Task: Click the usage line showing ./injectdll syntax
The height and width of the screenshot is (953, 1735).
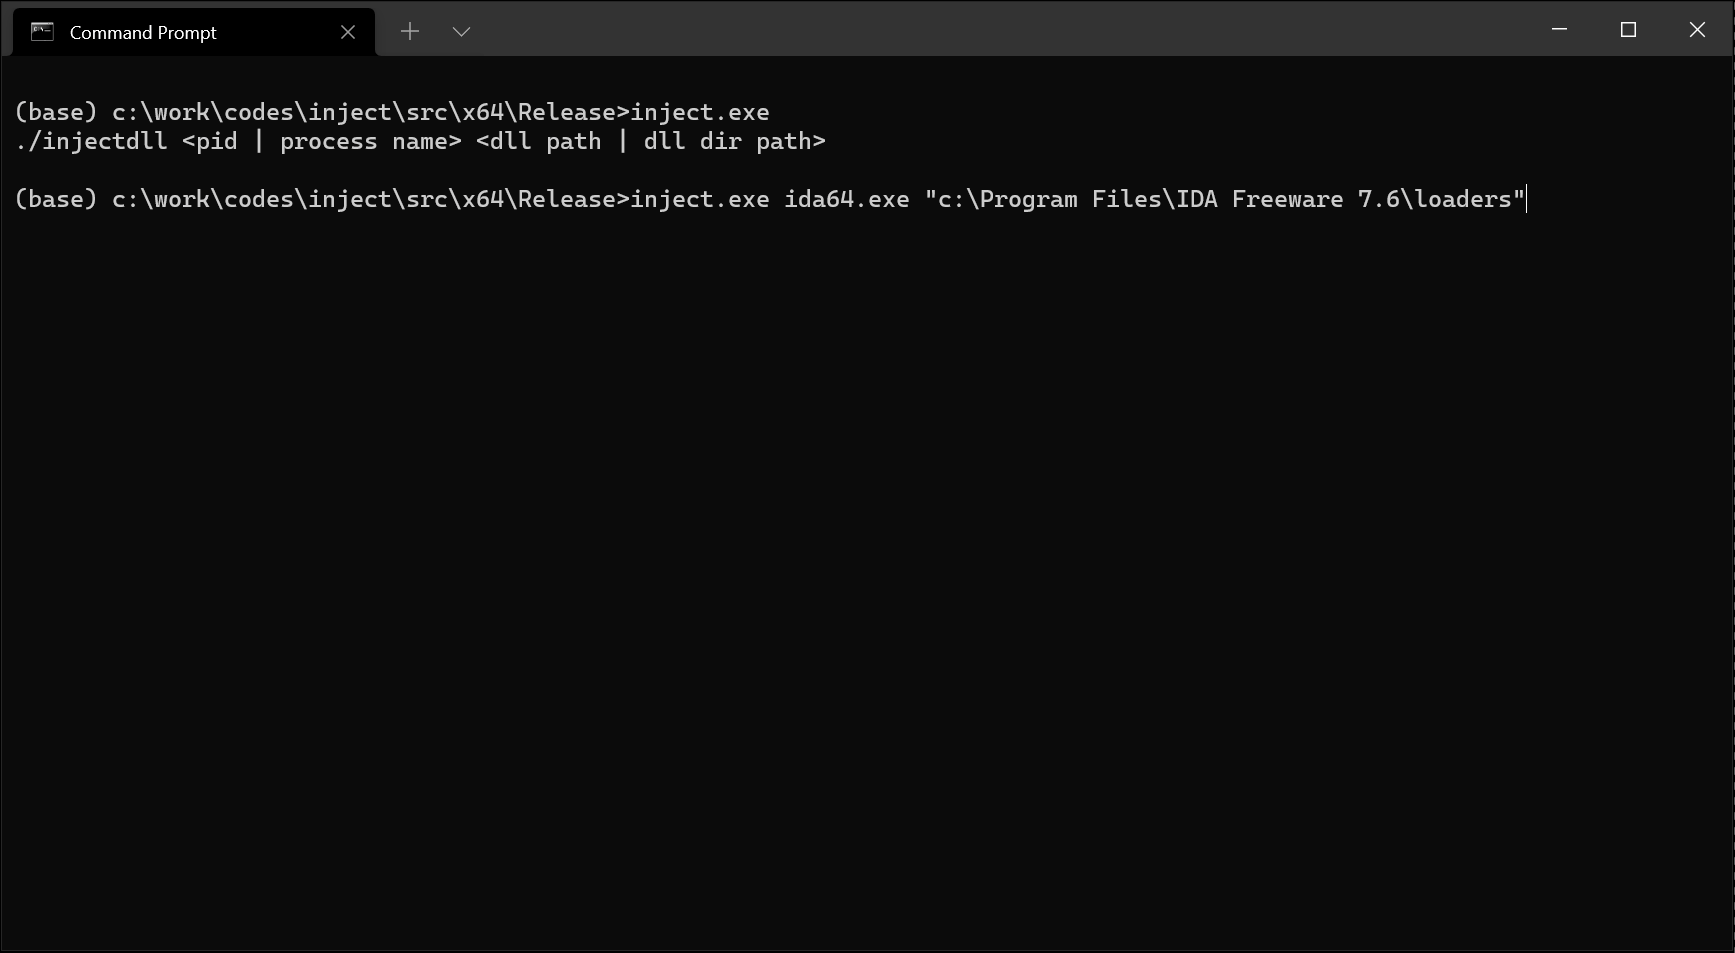Action: pos(420,141)
